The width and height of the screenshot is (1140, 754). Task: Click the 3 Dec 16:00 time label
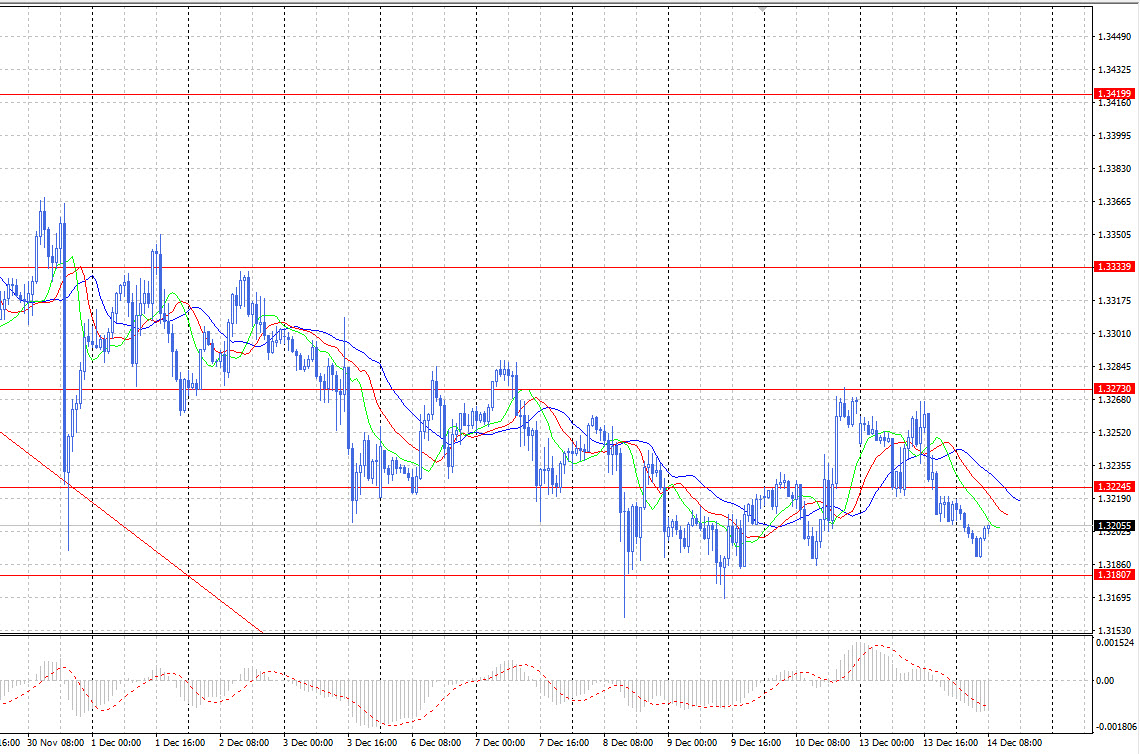tap(372, 743)
